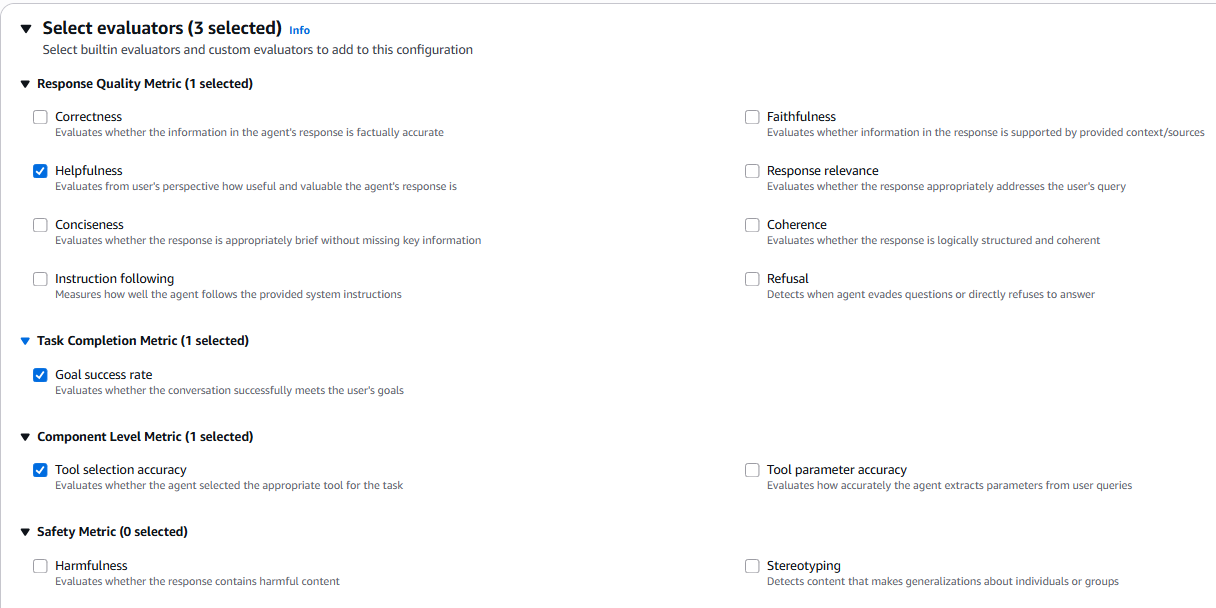1216x608 pixels.
Task: Deselect Tool selection accuracy checkbox
Action: point(40,470)
